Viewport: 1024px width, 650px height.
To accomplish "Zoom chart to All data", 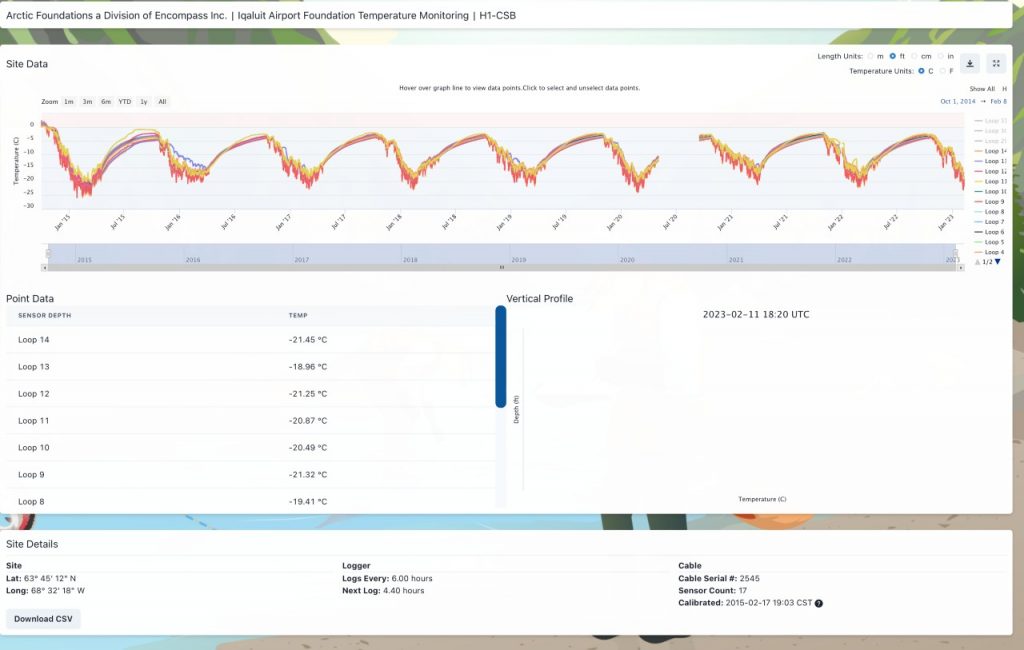I will pos(162,102).
